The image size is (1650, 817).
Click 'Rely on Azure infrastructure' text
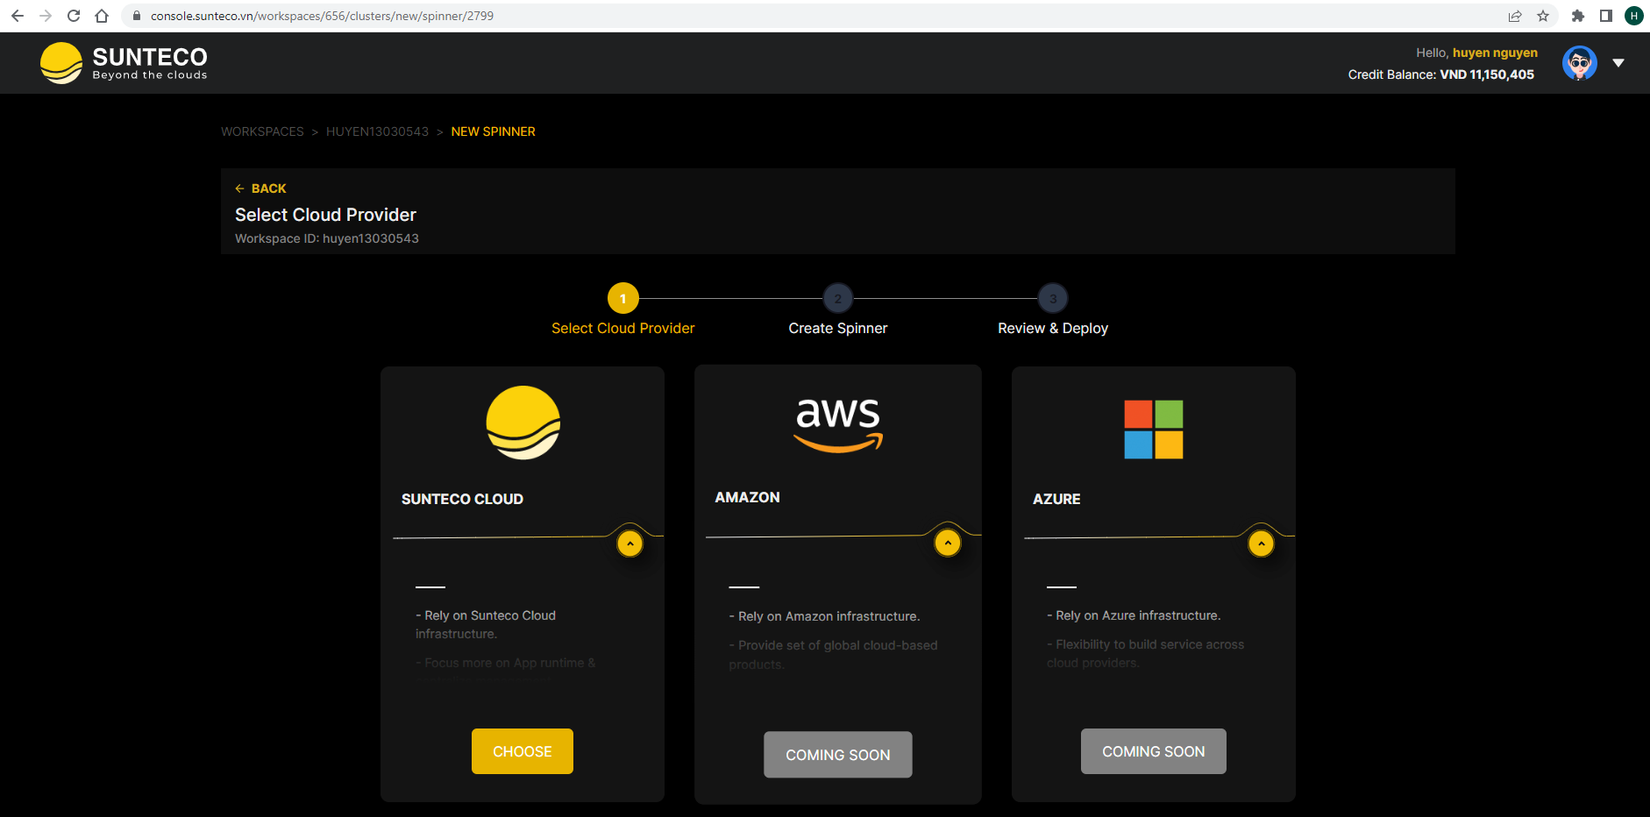(x=1133, y=616)
